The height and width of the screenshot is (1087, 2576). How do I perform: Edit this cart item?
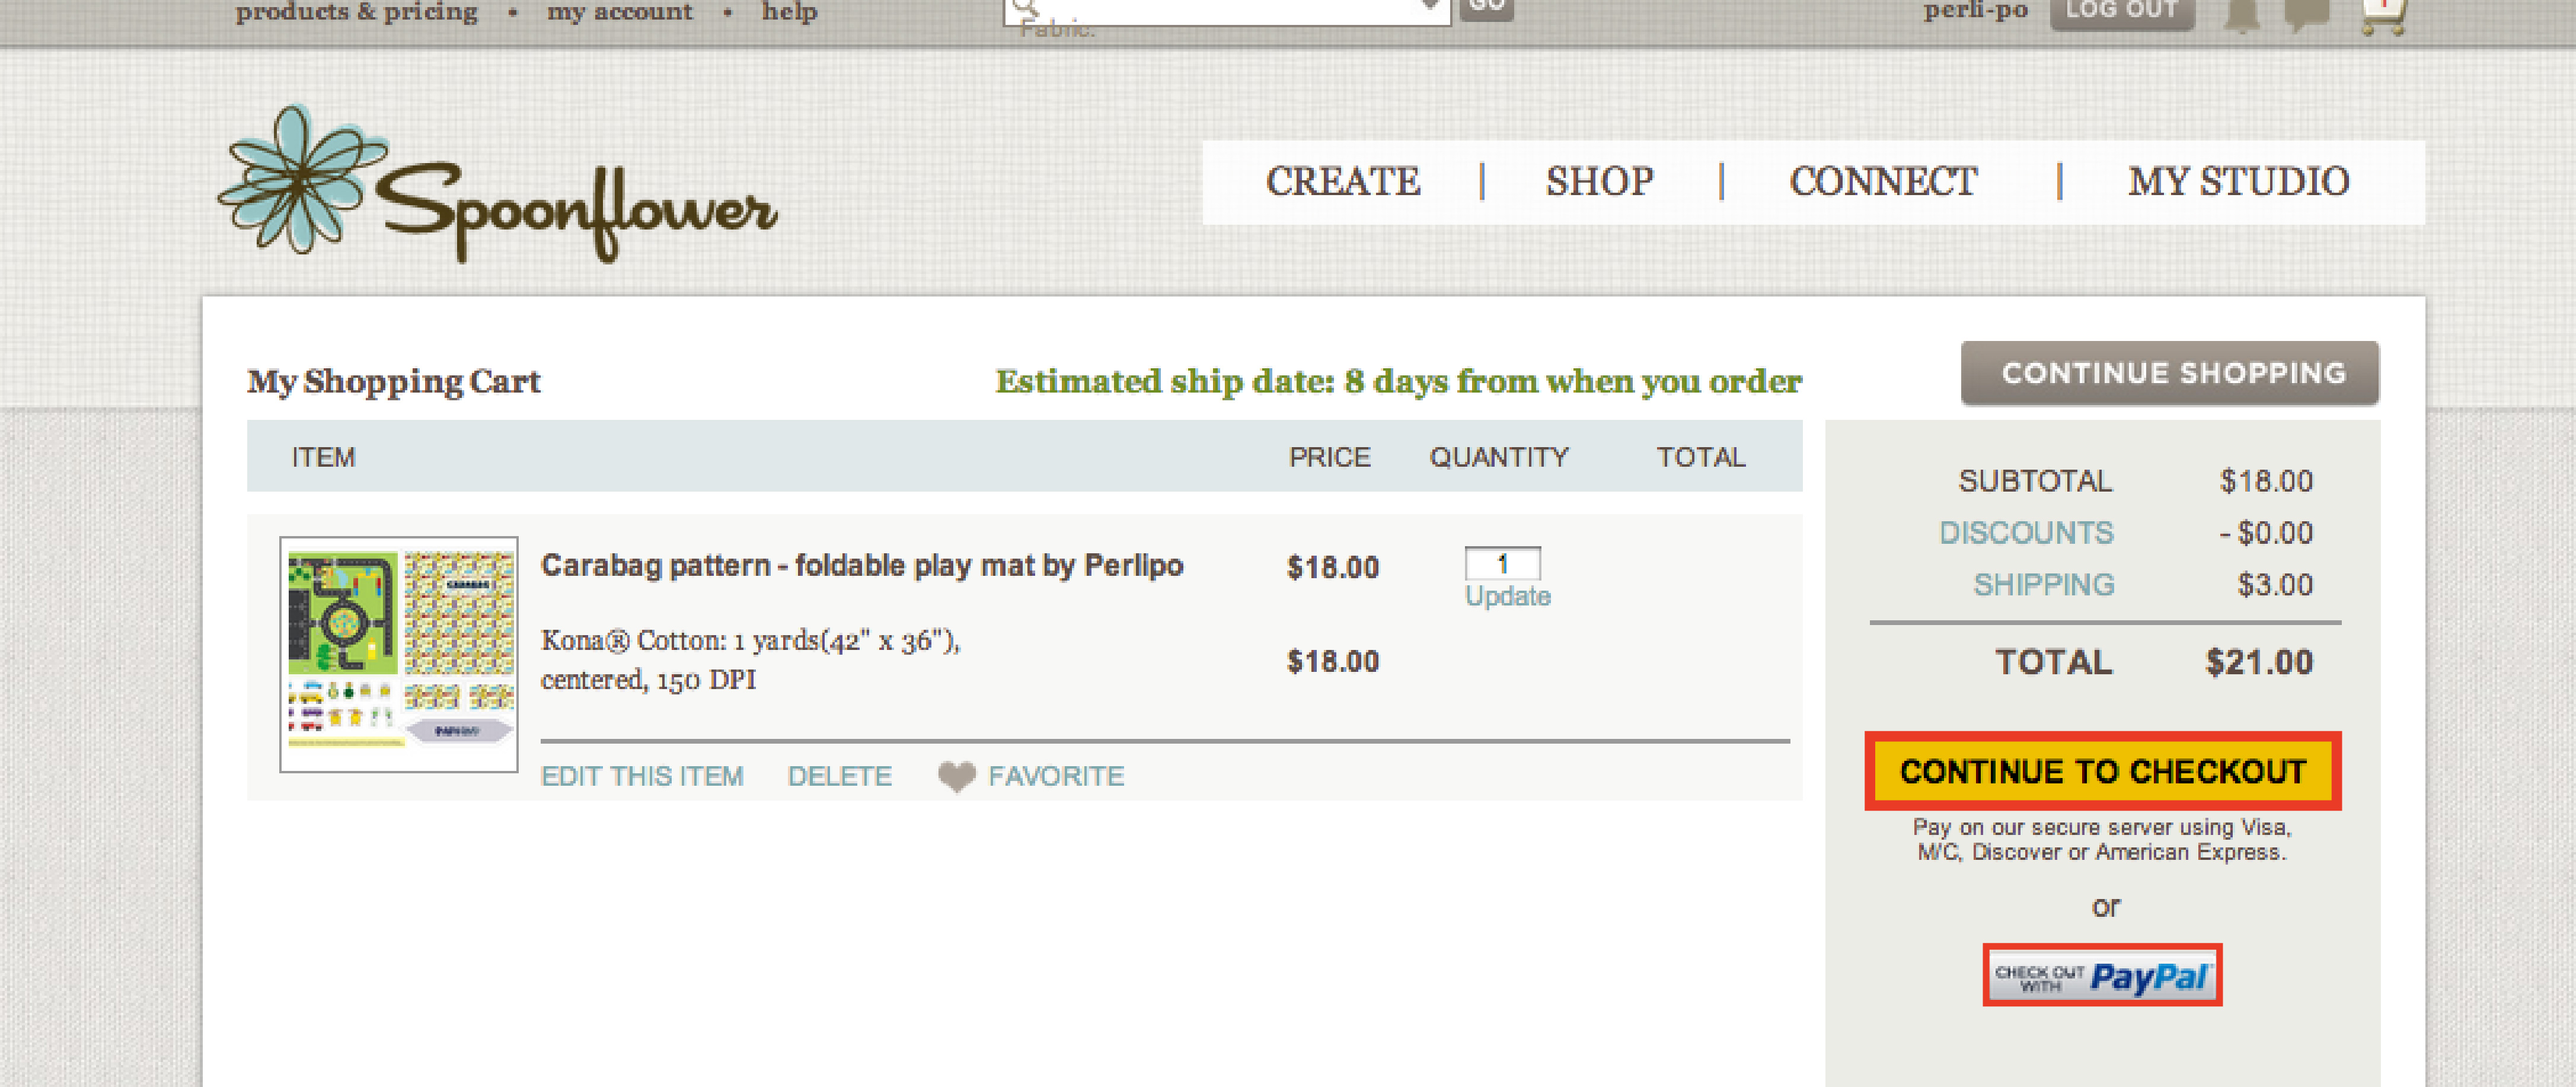click(x=642, y=776)
